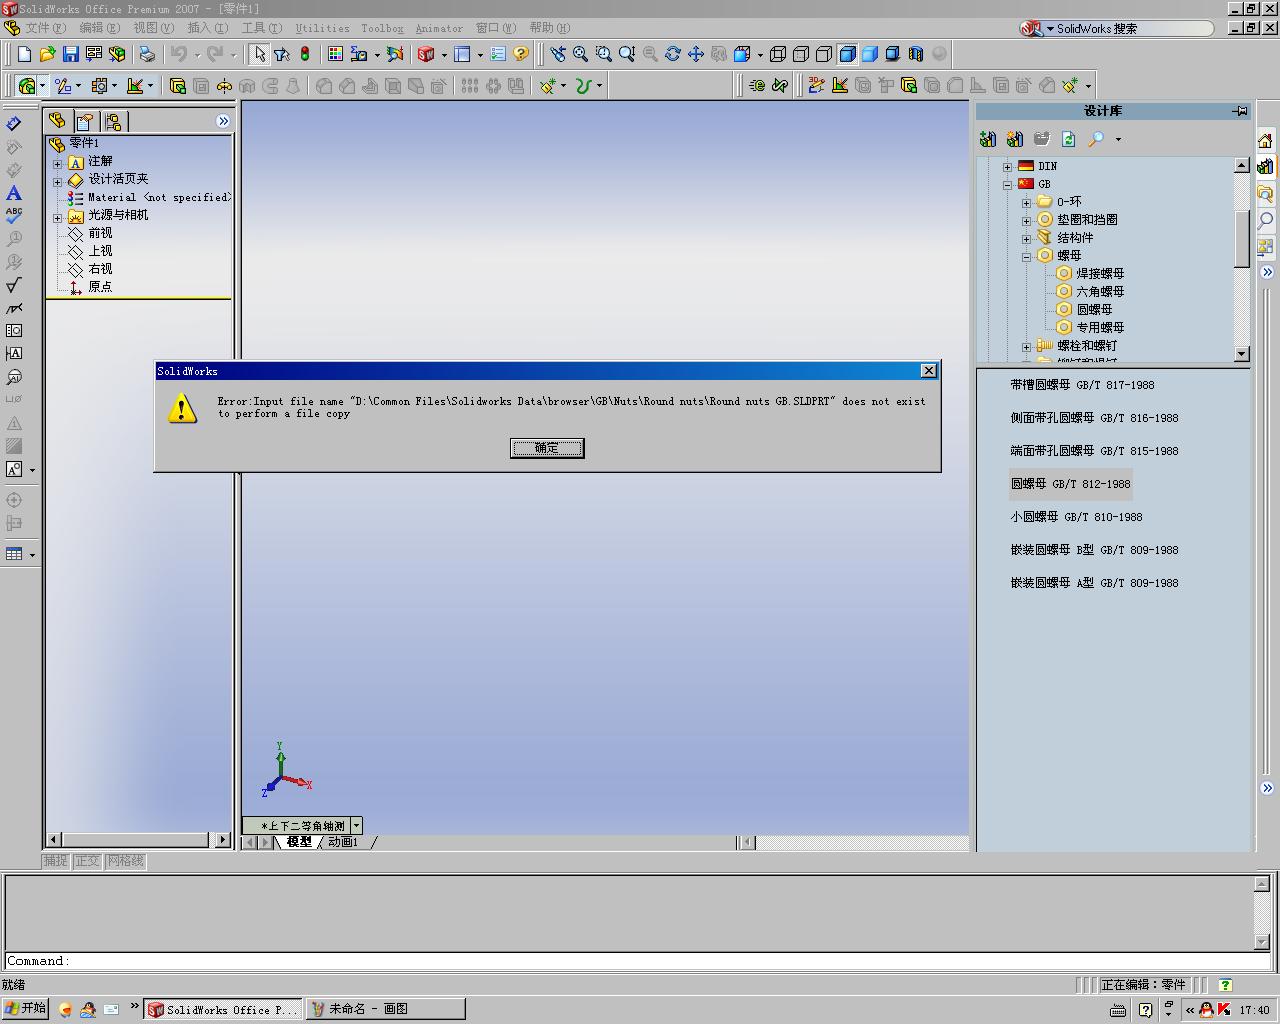Collapse the 螺母 folder

[x=1026, y=256]
